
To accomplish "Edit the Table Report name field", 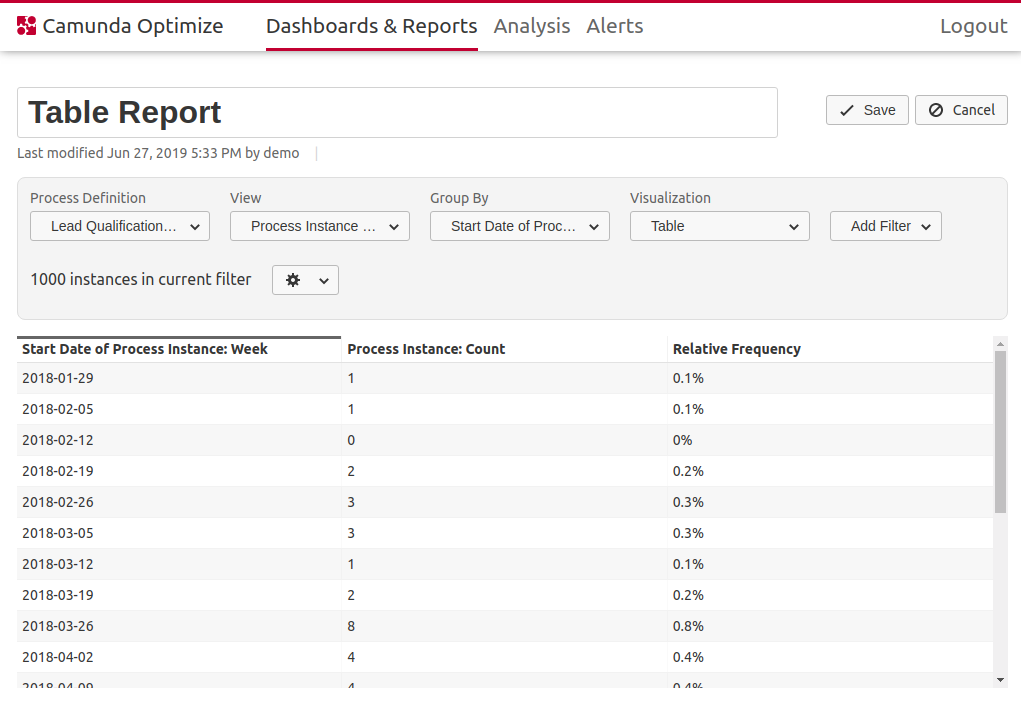I will (397, 112).
